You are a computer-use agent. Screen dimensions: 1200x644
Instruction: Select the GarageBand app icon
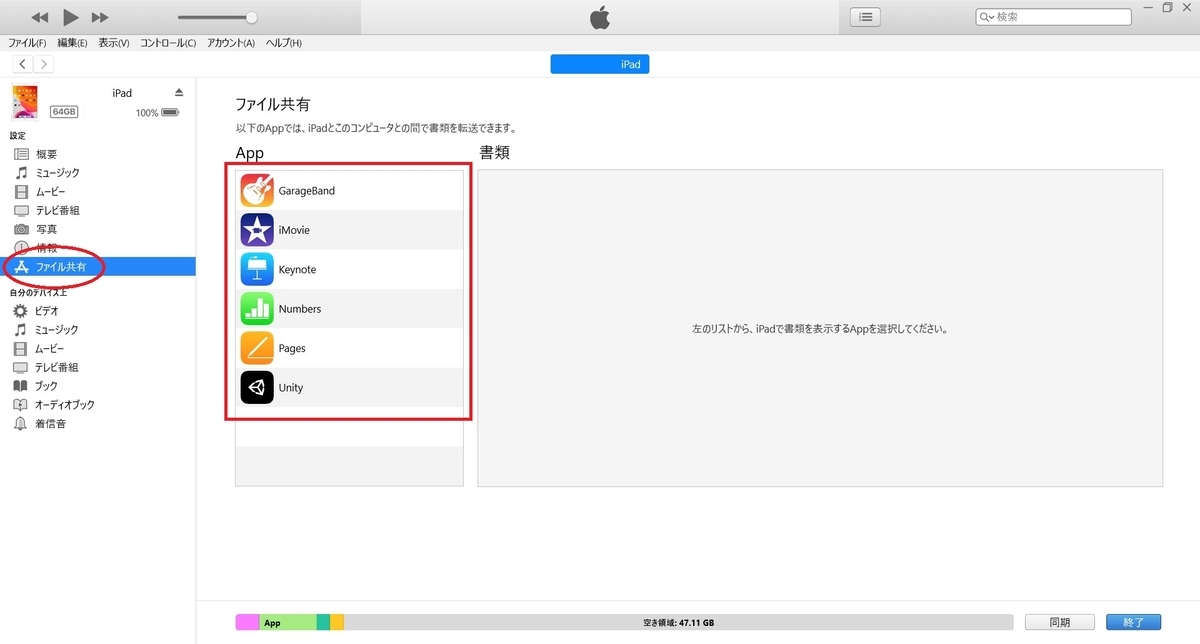click(257, 190)
